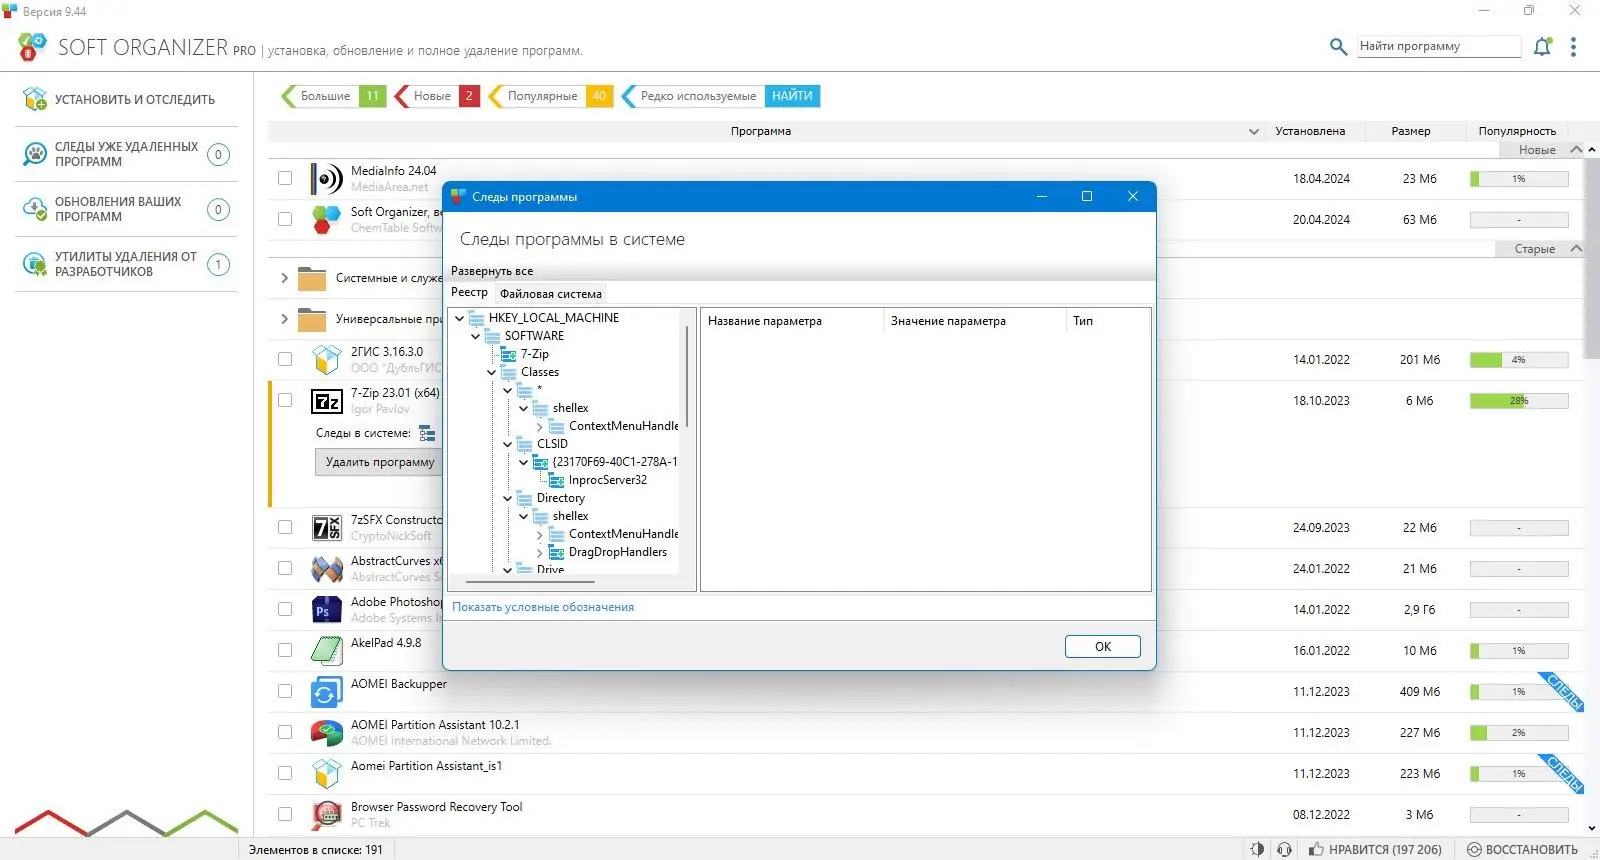Viewport: 1600px width, 860px height.
Task: Click the Soft Organizer program icon
Action: click(x=326, y=220)
